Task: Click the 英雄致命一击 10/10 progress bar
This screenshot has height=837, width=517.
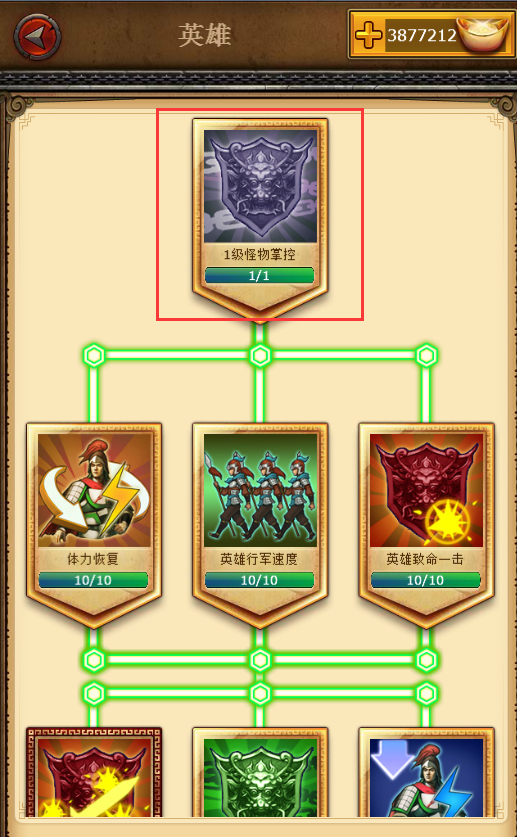Action: pyautogui.click(x=426, y=580)
